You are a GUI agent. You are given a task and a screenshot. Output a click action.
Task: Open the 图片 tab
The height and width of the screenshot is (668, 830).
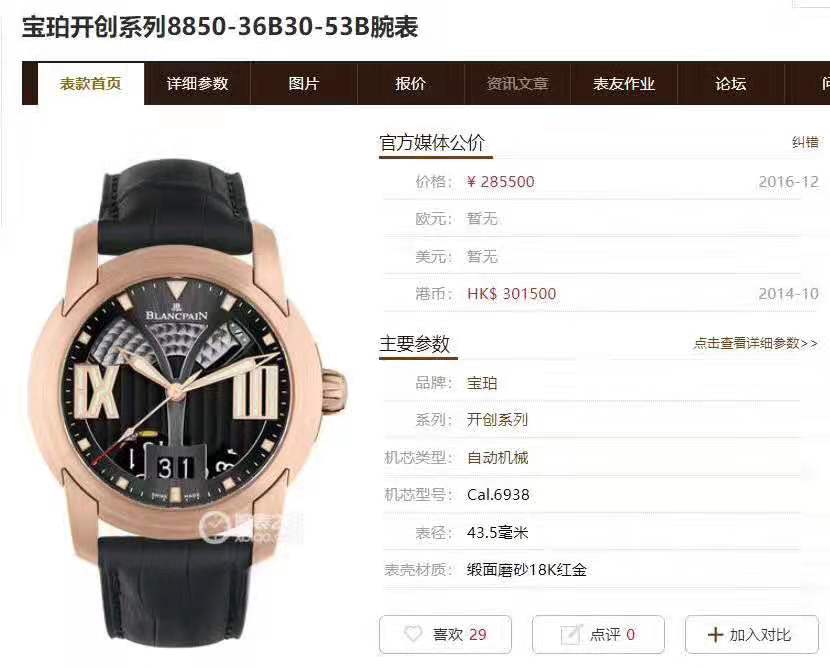click(304, 83)
